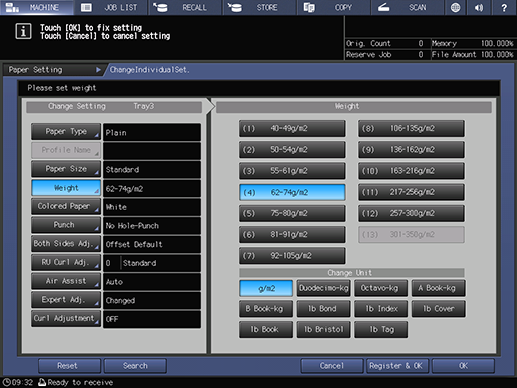Image resolution: width=517 pixels, height=388 pixels.
Task: Open the RECALL tab
Action: pyautogui.click(x=185, y=7)
